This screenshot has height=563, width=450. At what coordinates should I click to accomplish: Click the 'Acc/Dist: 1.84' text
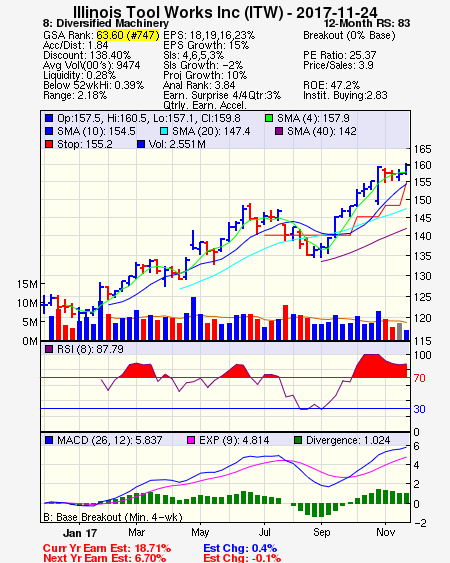[x=75, y=45]
